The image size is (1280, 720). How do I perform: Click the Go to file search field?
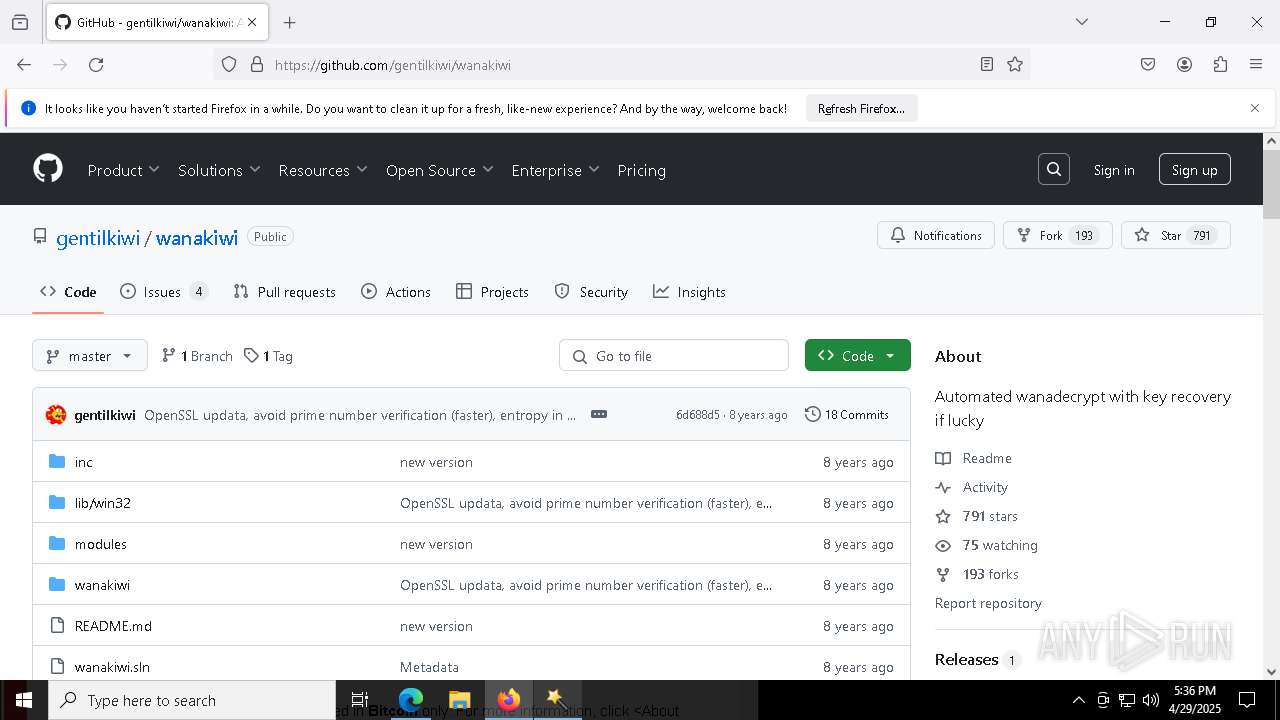[x=674, y=356]
